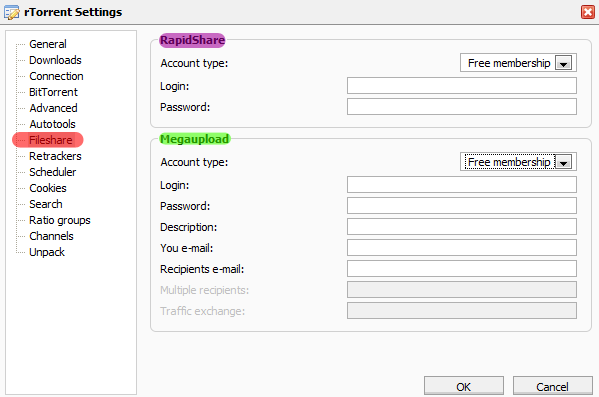Click the Megaupload Login field
This screenshot has width=599, height=397.
click(x=462, y=185)
